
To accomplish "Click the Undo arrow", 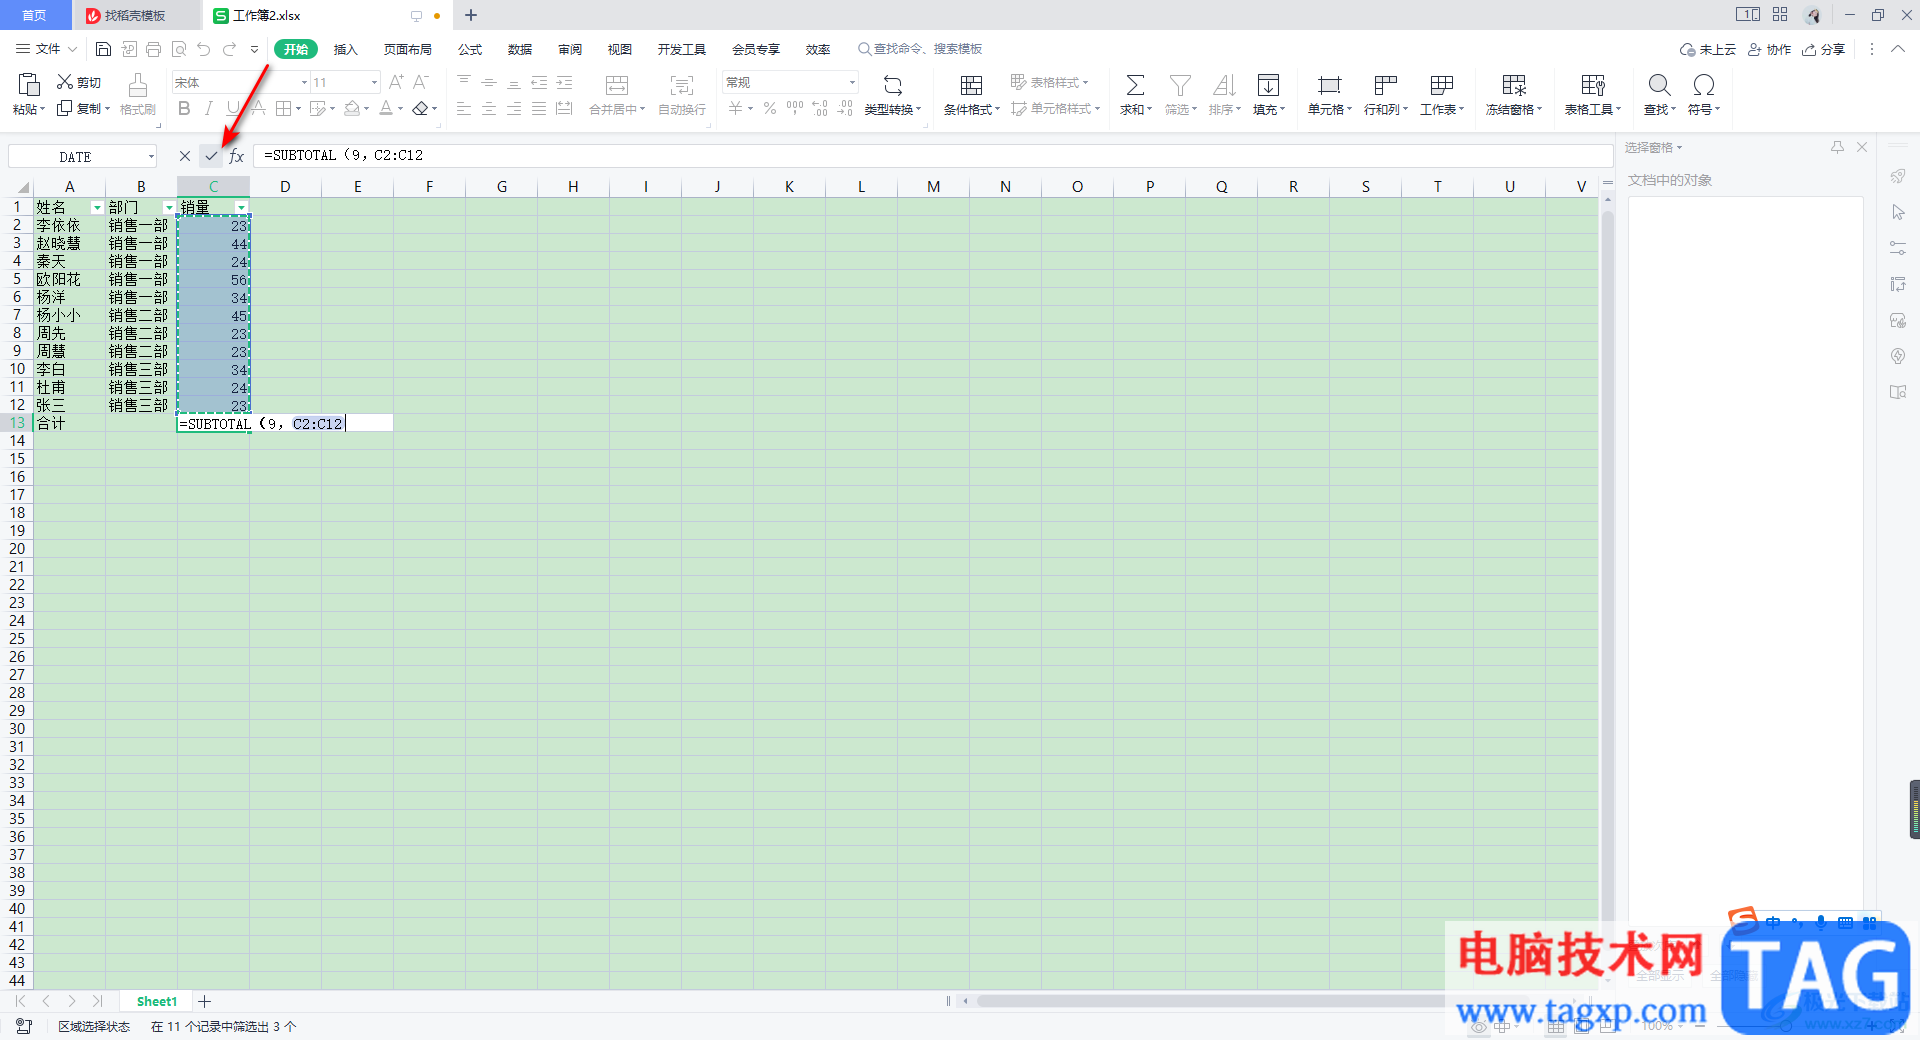I will click(x=204, y=49).
